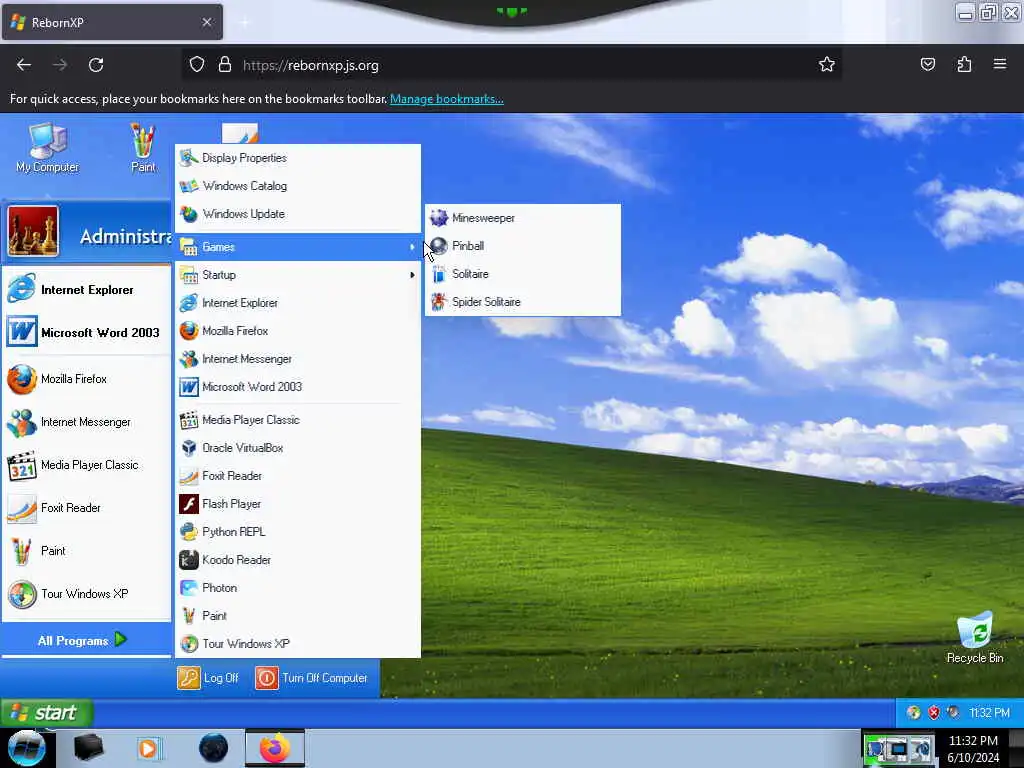This screenshot has height=768, width=1024.
Task: Launch Pinball from the Games submenu
Action: tap(522, 246)
